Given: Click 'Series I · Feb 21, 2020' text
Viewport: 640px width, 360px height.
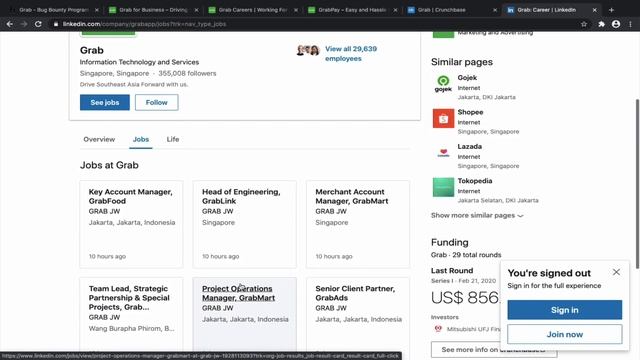Looking at the screenshot, I should pos(463,281).
